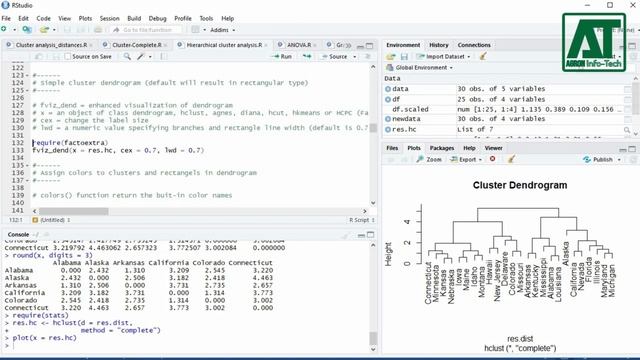This screenshot has width=640, height=360.
Task: Maximize the source editor pane
Action: click(x=369, y=46)
